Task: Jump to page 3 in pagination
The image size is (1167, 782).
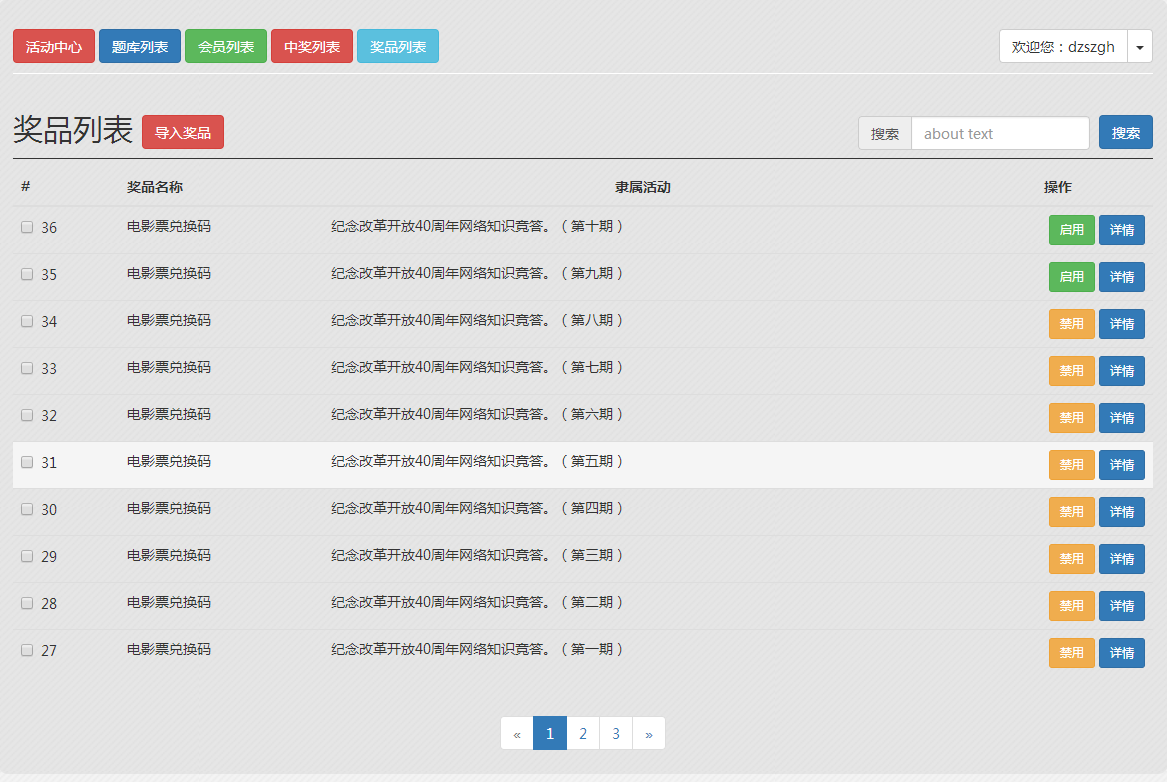Action: [x=616, y=734]
